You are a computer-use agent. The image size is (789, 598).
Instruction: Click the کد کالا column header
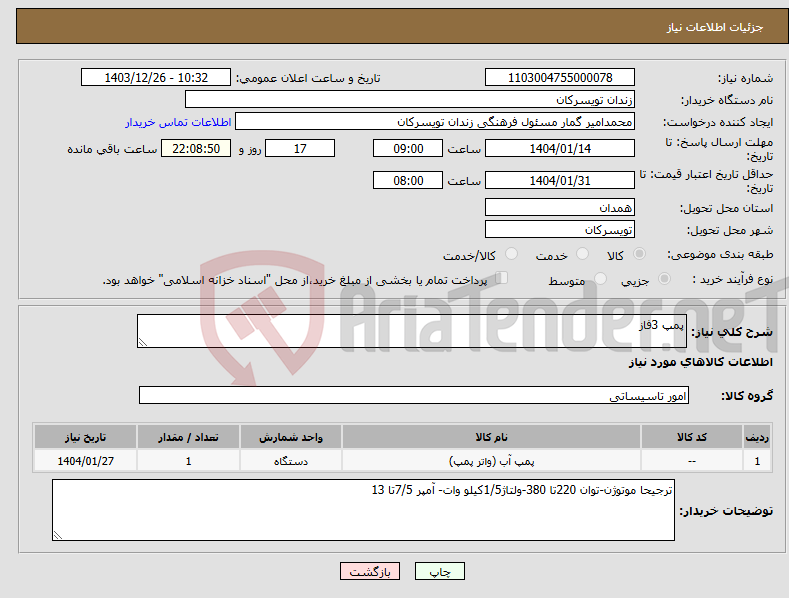coord(692,437)
